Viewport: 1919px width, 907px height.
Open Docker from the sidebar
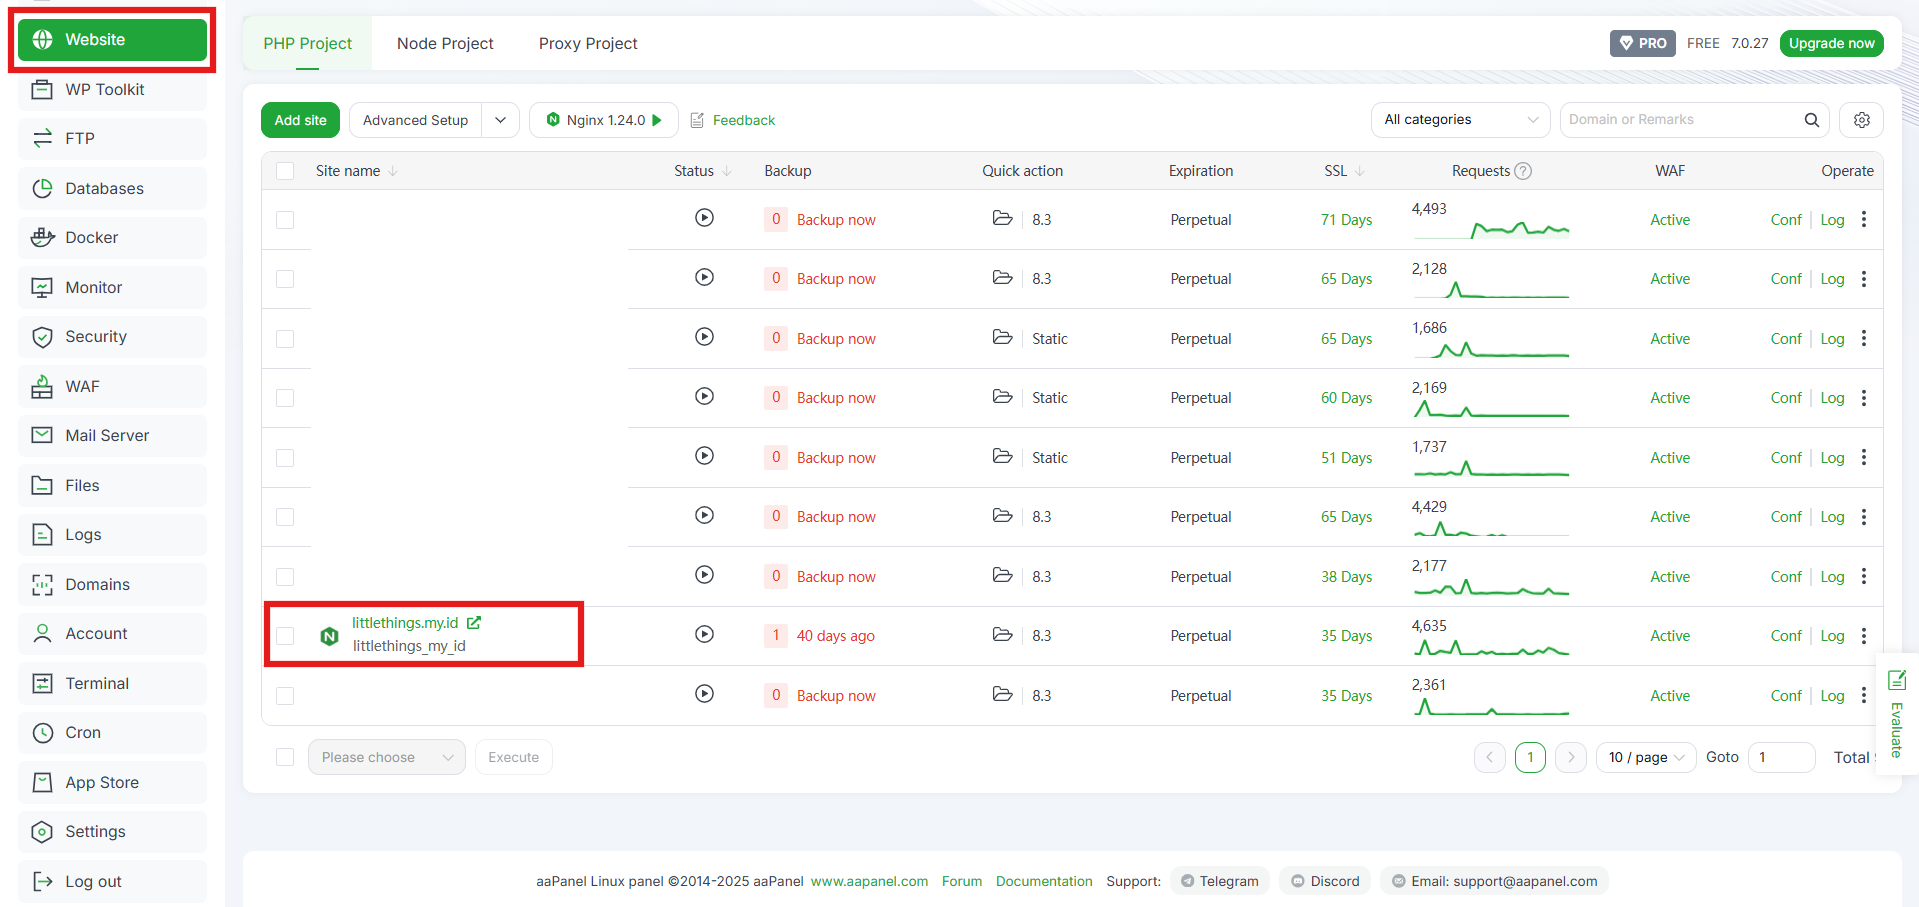tap(112, 238)
